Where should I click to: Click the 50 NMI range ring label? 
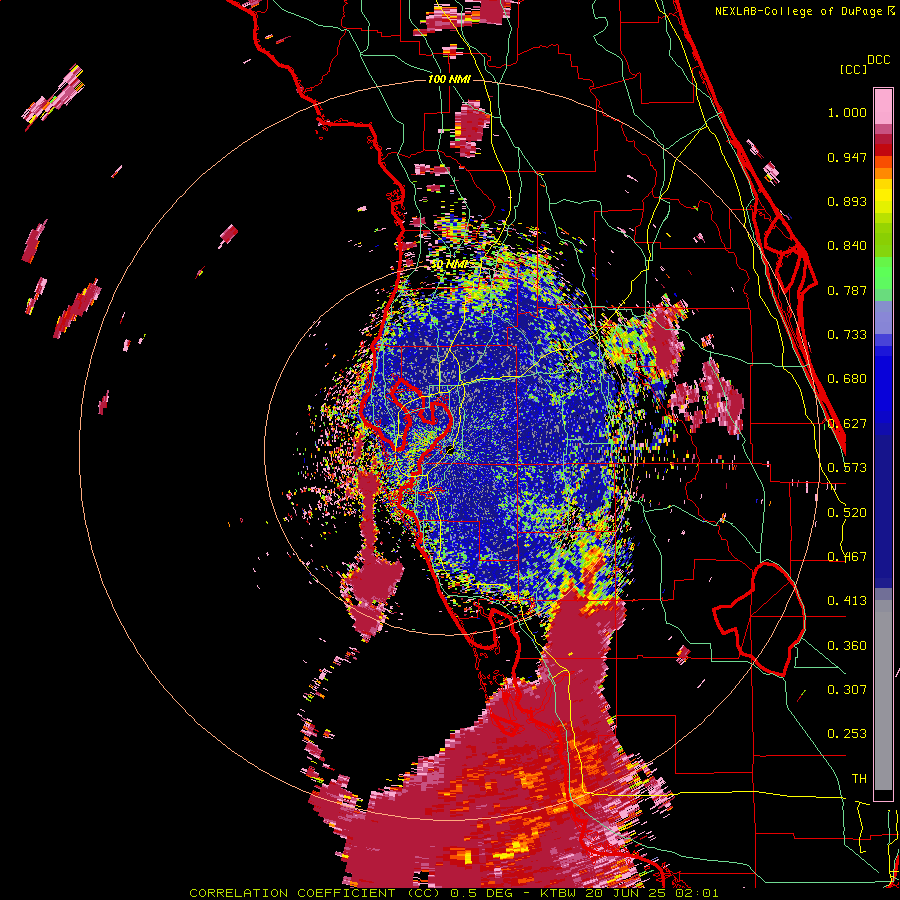point(448,265)
